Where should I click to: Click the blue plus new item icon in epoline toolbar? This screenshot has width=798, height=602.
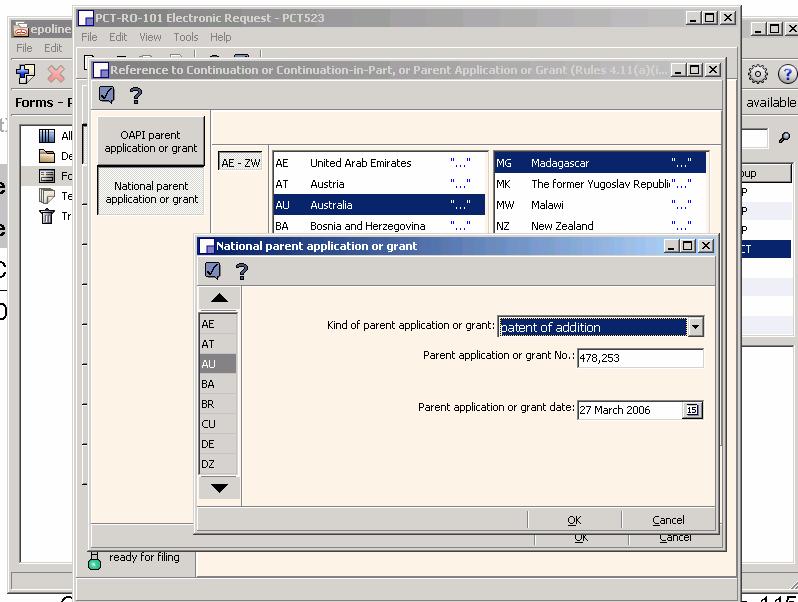pos(25,74)
